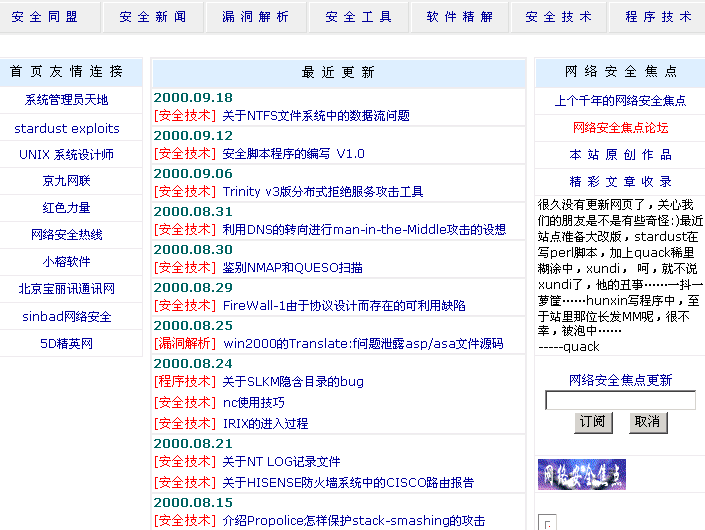Image resolution: width=705 pixels, height=530 pixels.
Task: Click the [安全技术] tag beside NTFS article
Action: [x=185, y=116]
